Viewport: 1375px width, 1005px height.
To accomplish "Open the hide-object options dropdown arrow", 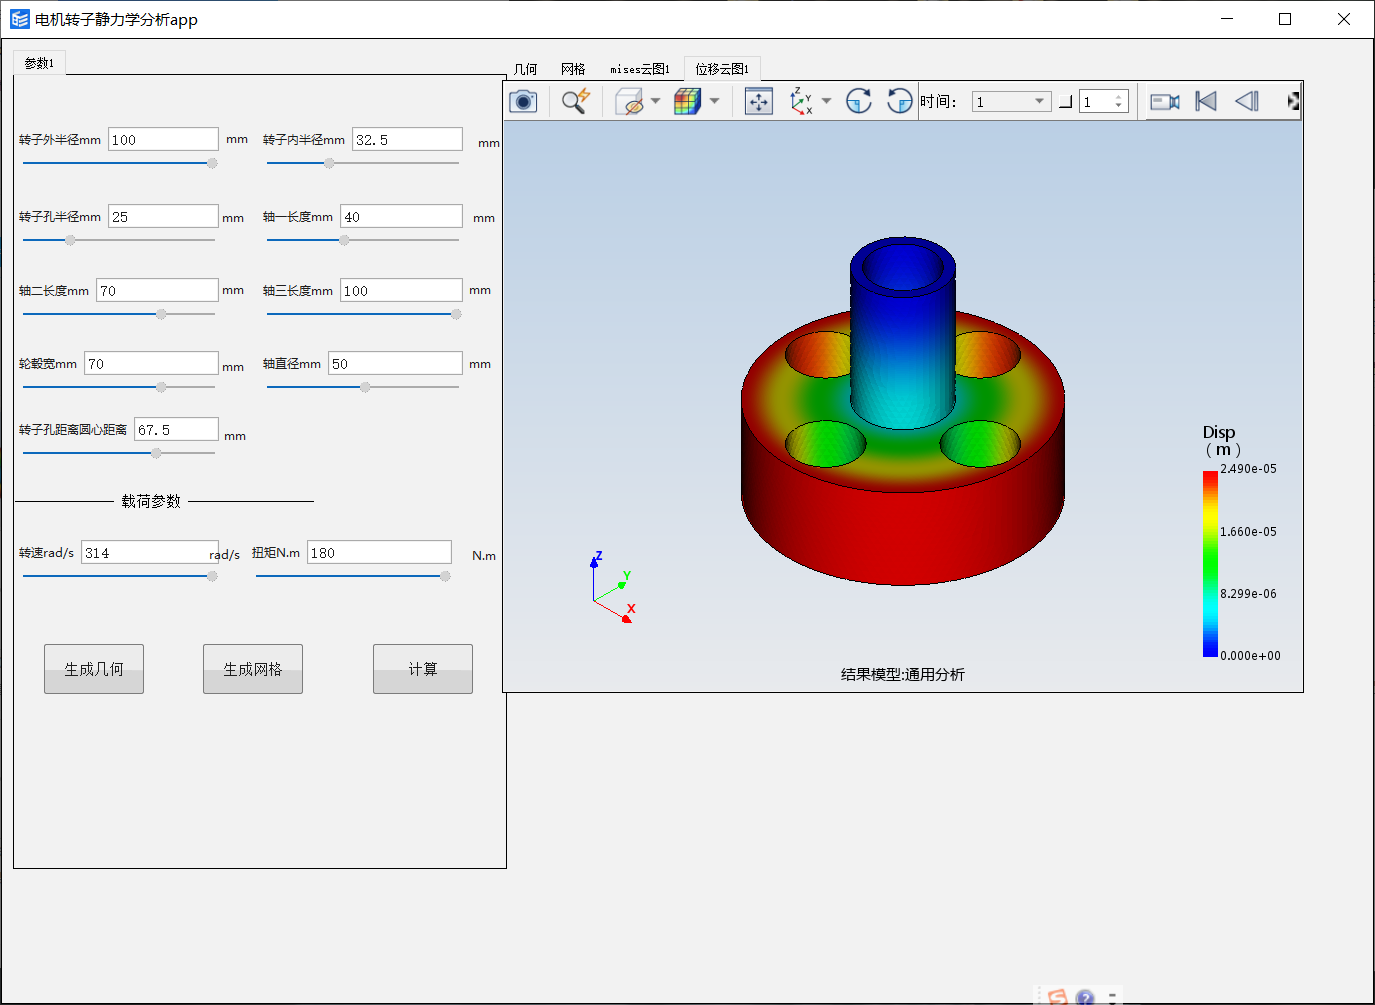I will [x=656, y=101].
